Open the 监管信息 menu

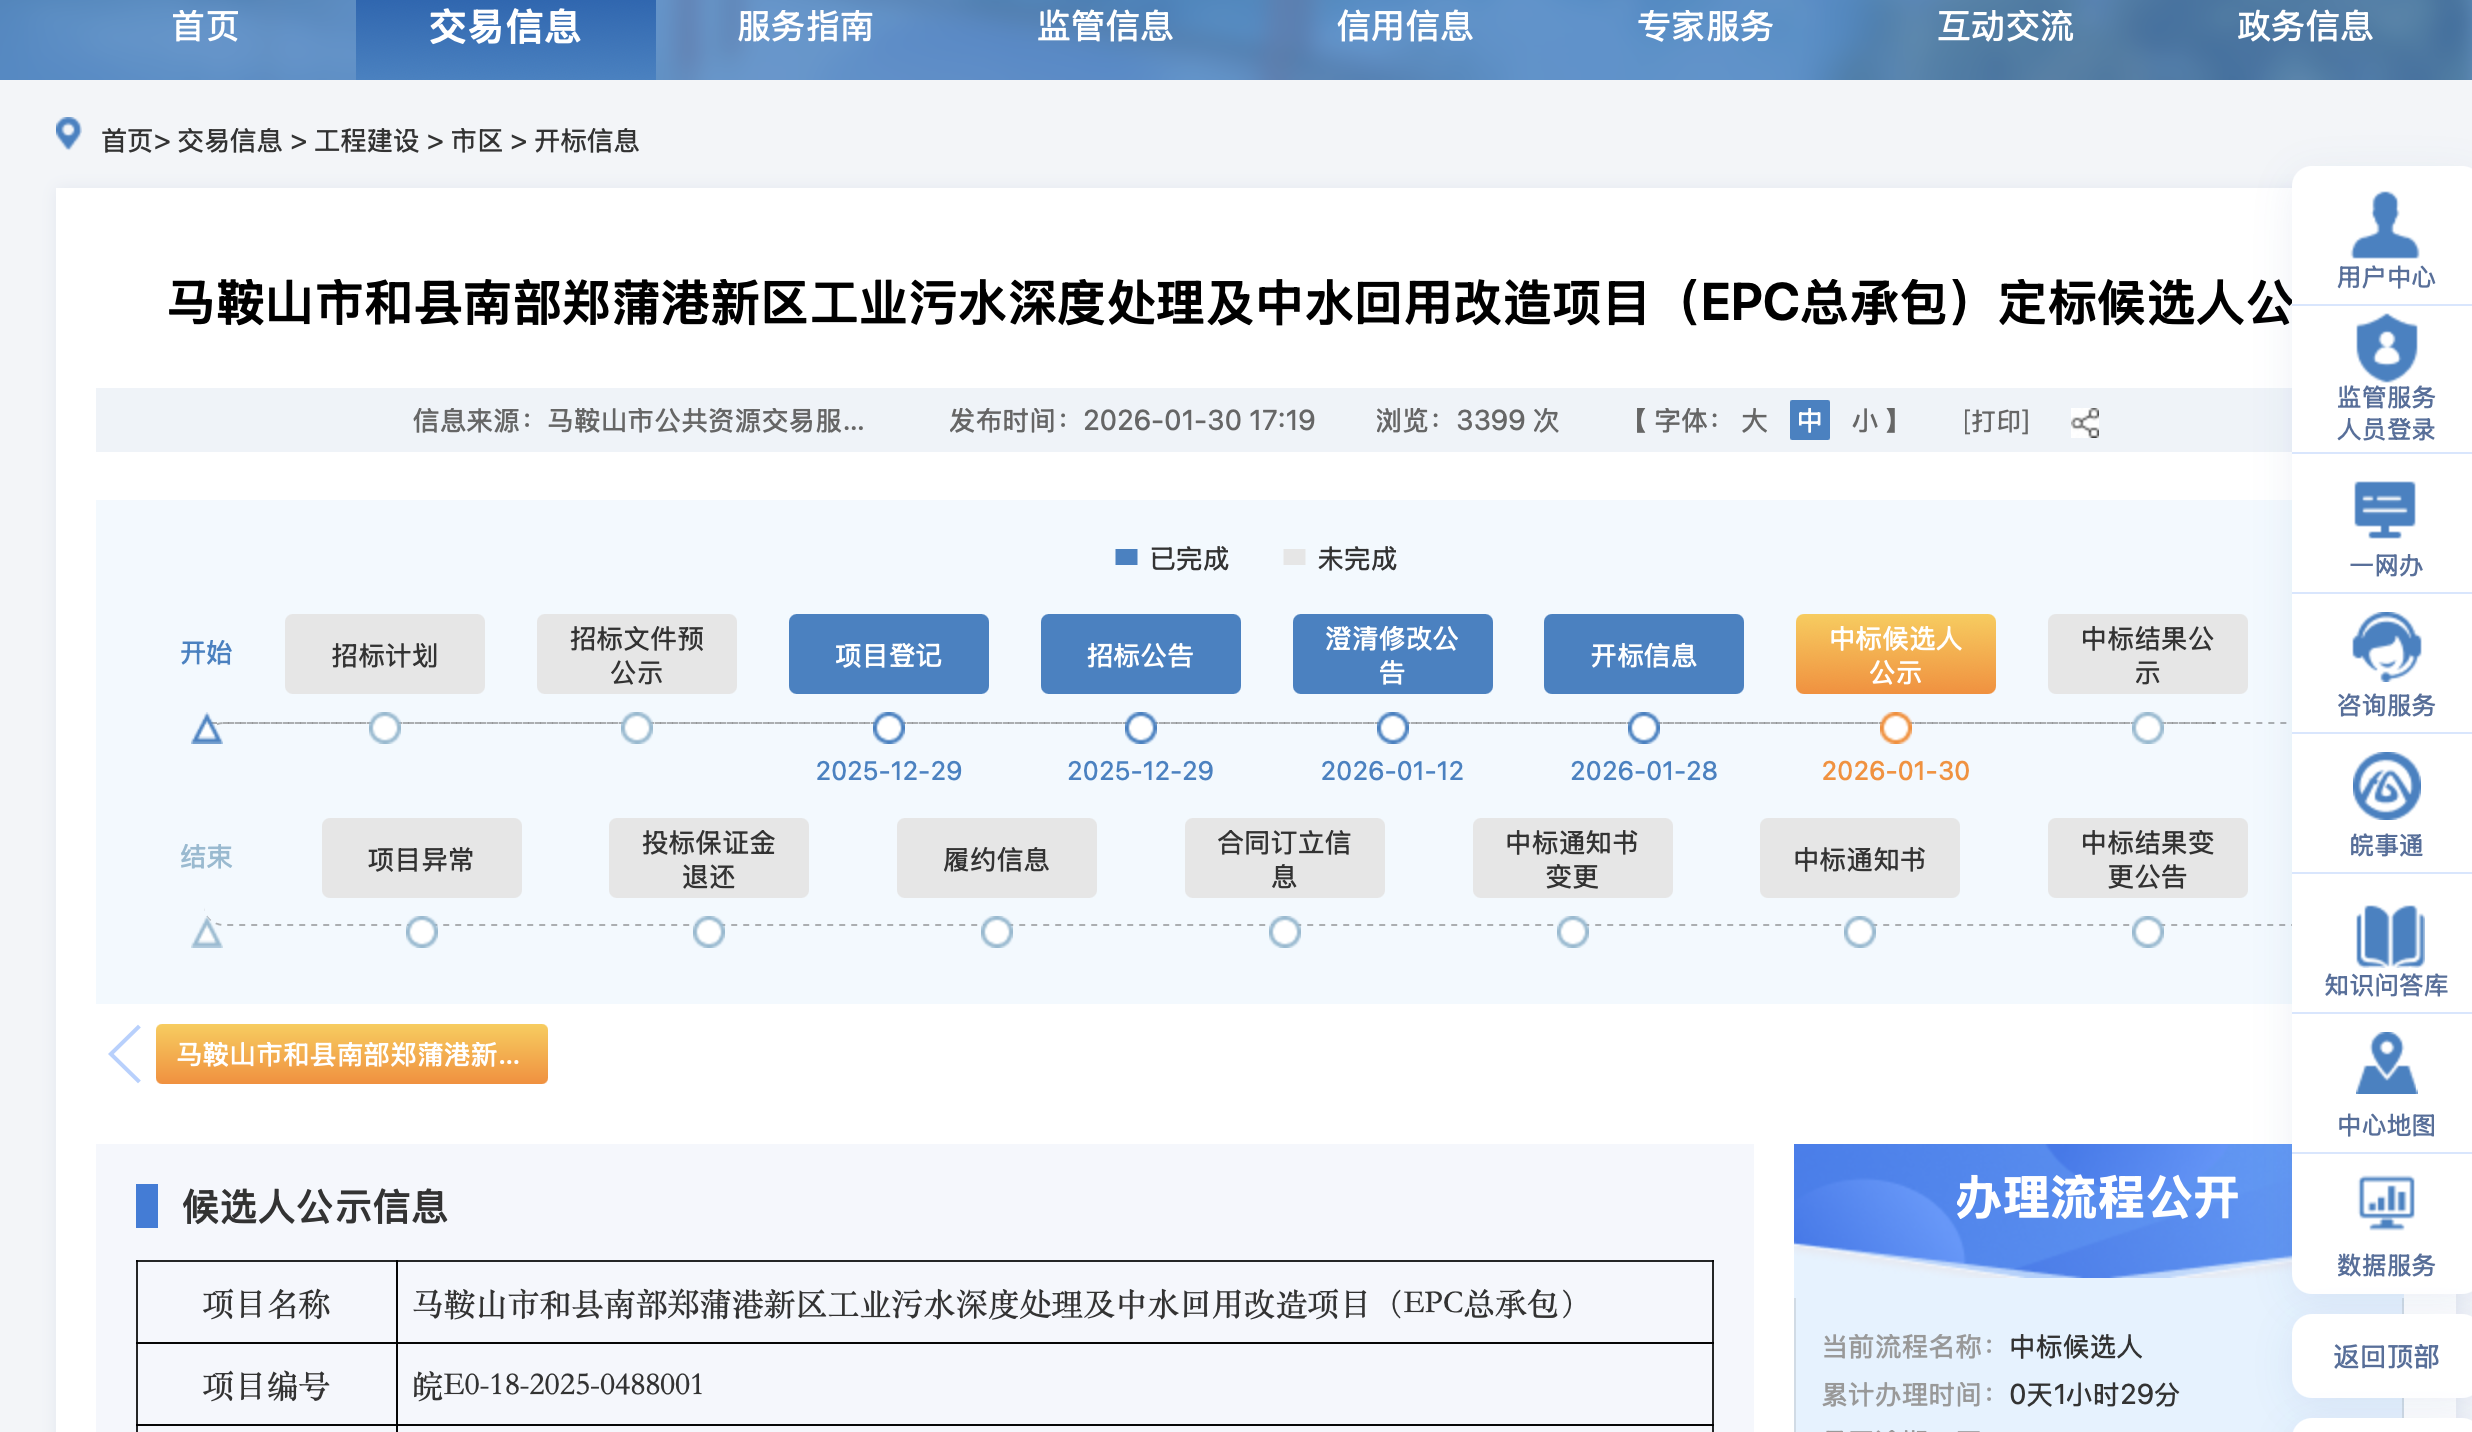pos(1105,28)
